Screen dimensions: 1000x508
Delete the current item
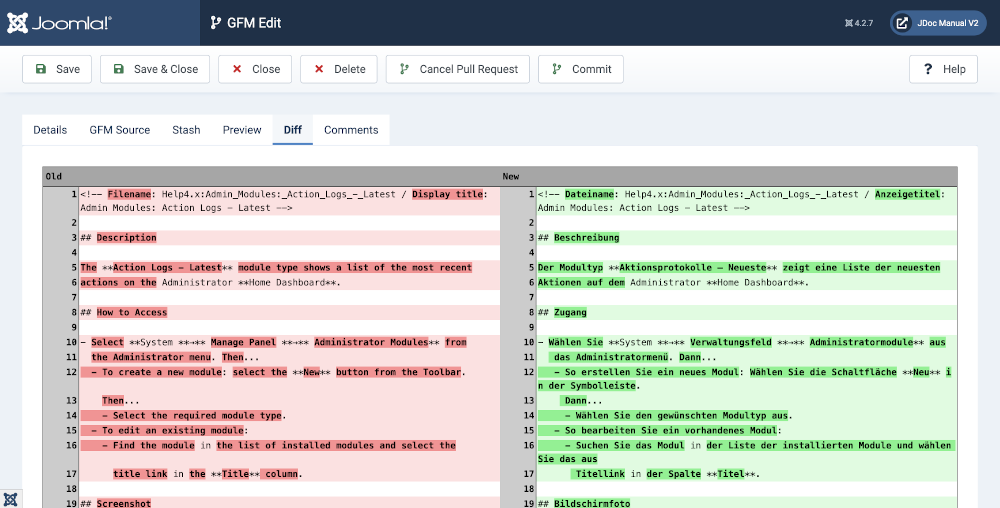[339, 69]
